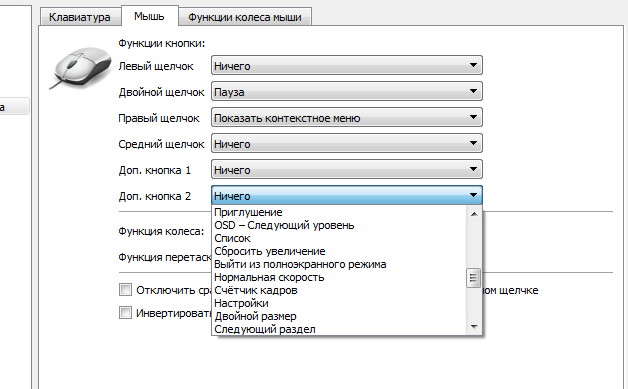Expand the Средний щелчок dropdown
Viewport: 628px width, 389px height.
[x=347, y=143]
